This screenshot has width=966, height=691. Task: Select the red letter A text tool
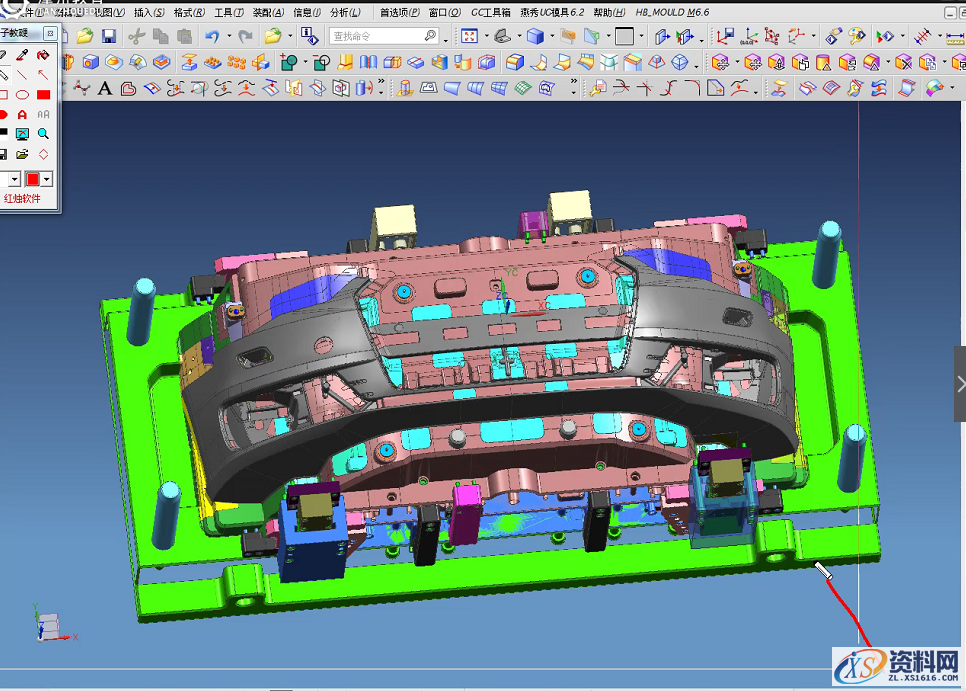pos(22,114)
